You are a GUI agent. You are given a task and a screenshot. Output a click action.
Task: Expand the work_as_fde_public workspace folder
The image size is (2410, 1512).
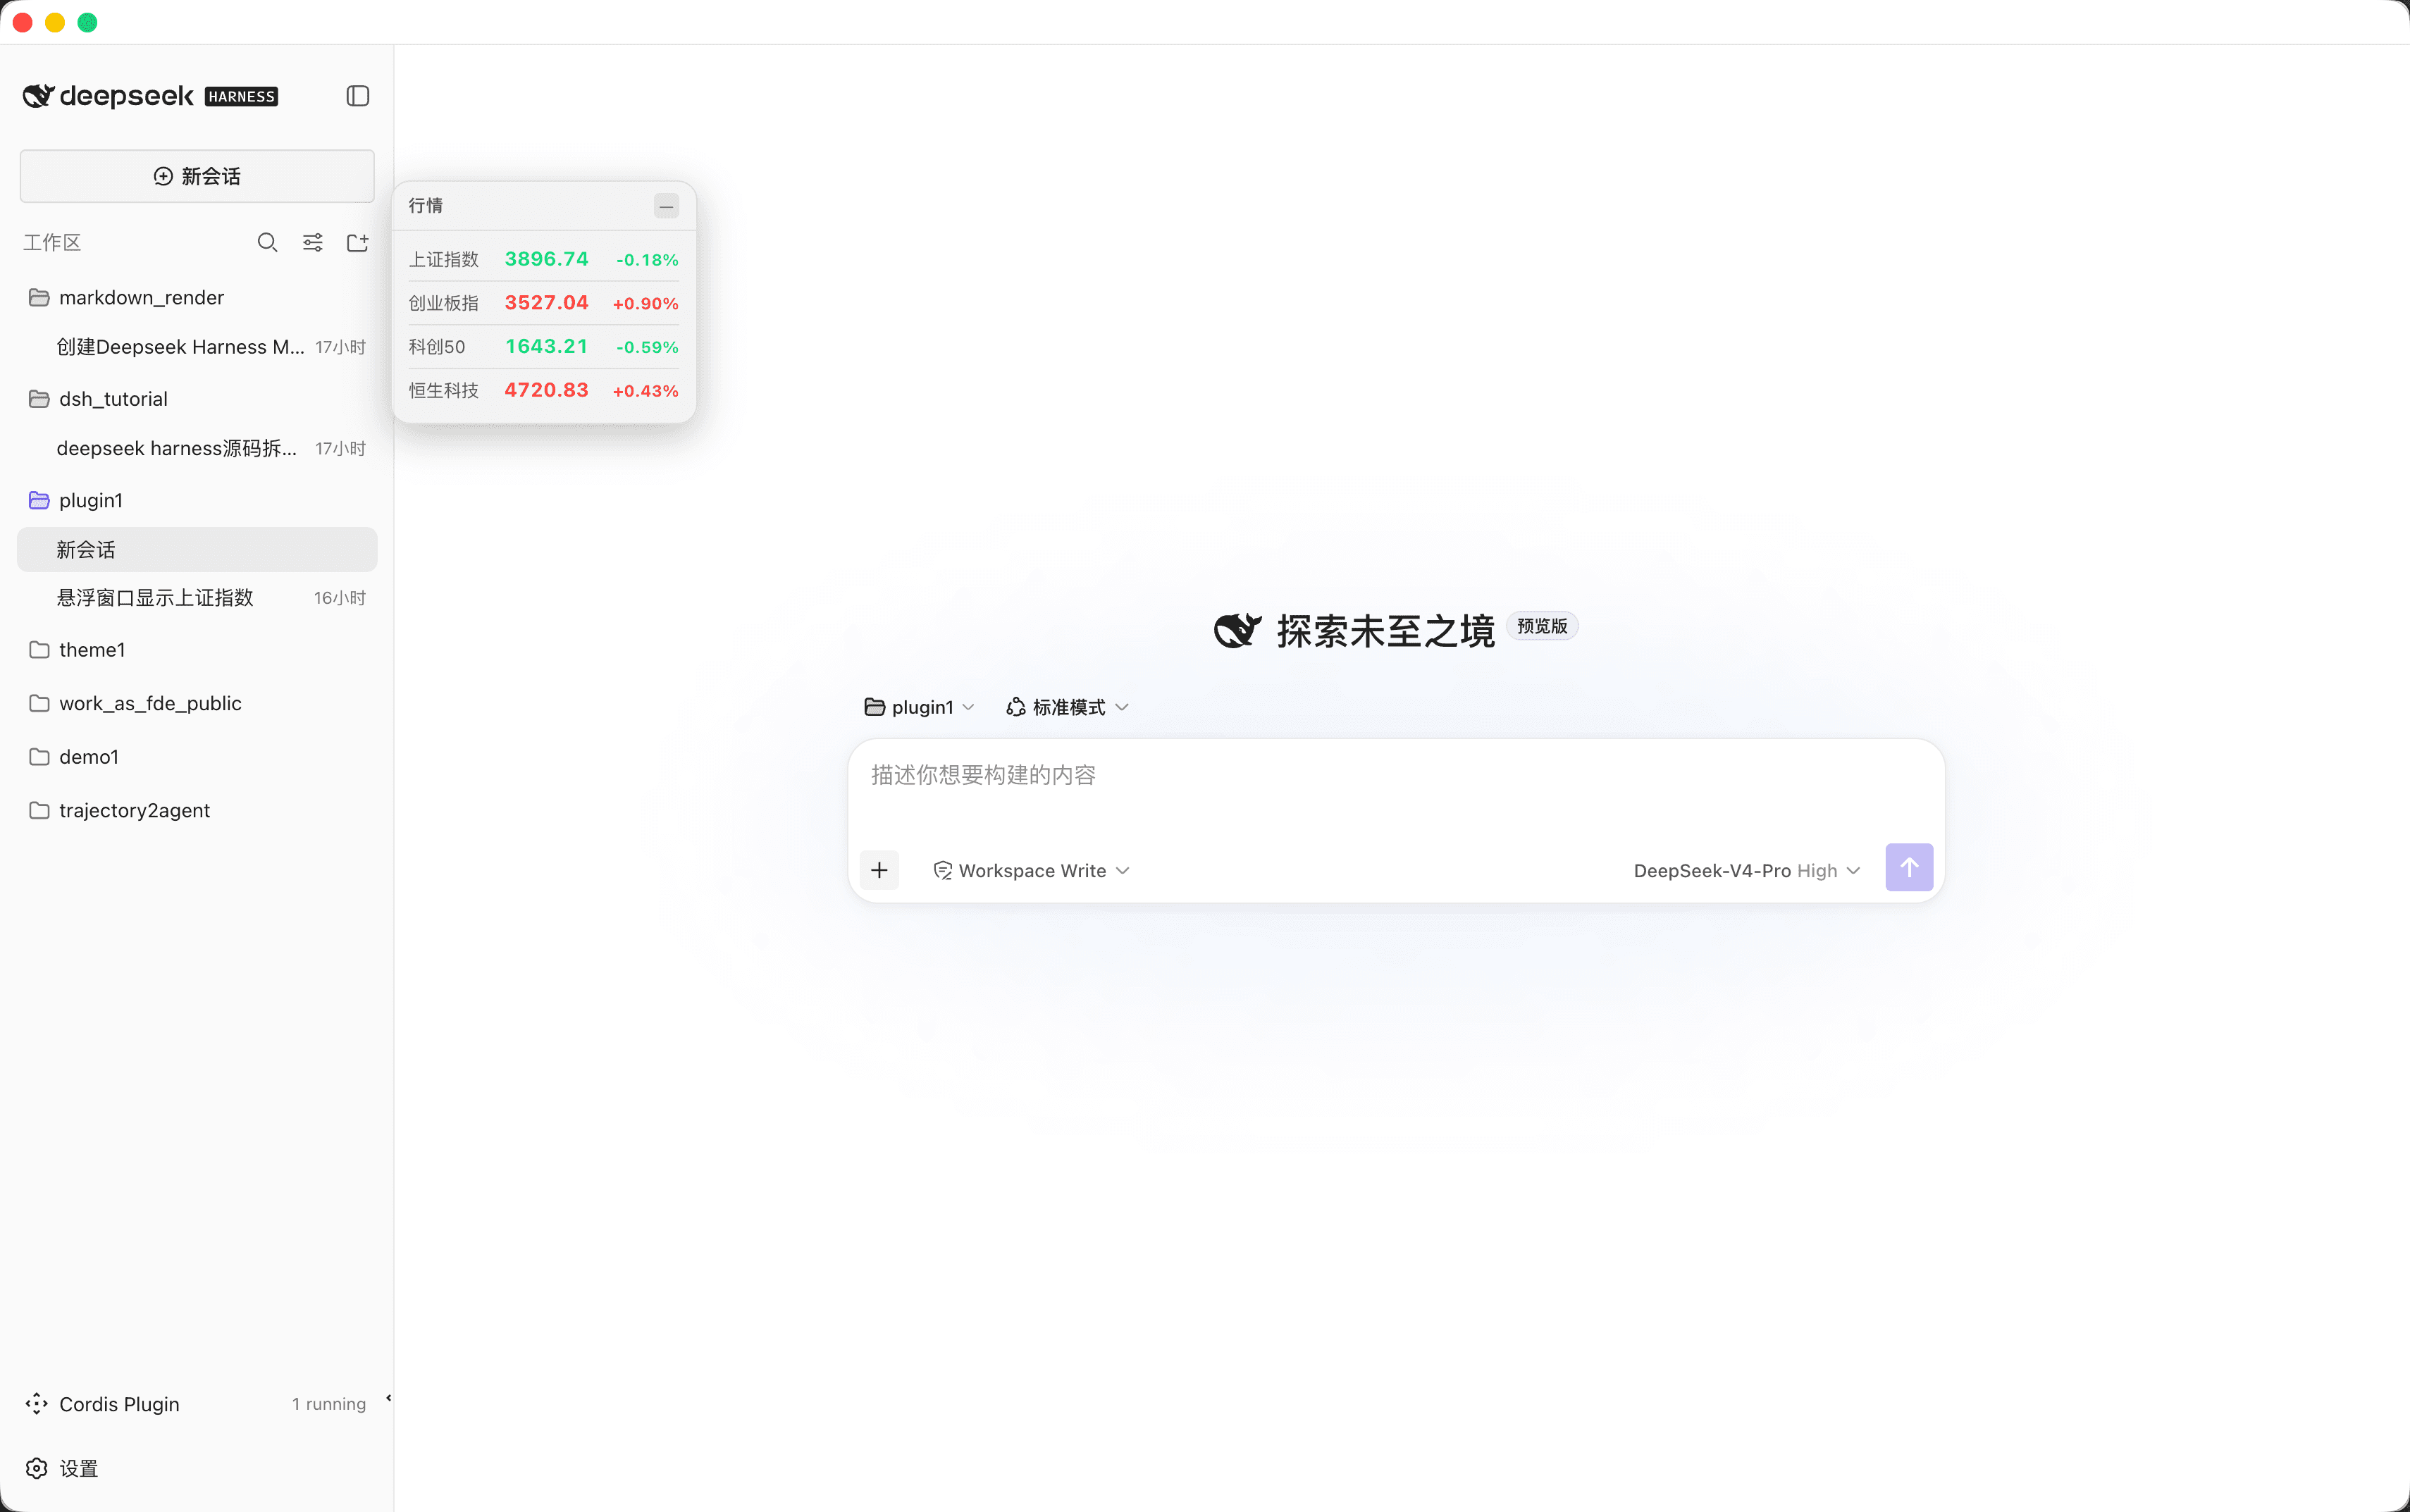pos(197,703)
